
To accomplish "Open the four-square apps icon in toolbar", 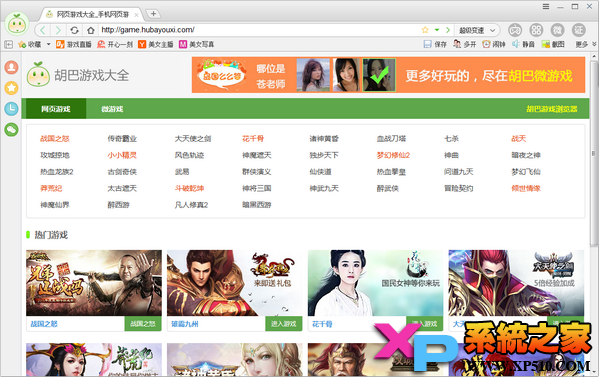I will (536, 30).
